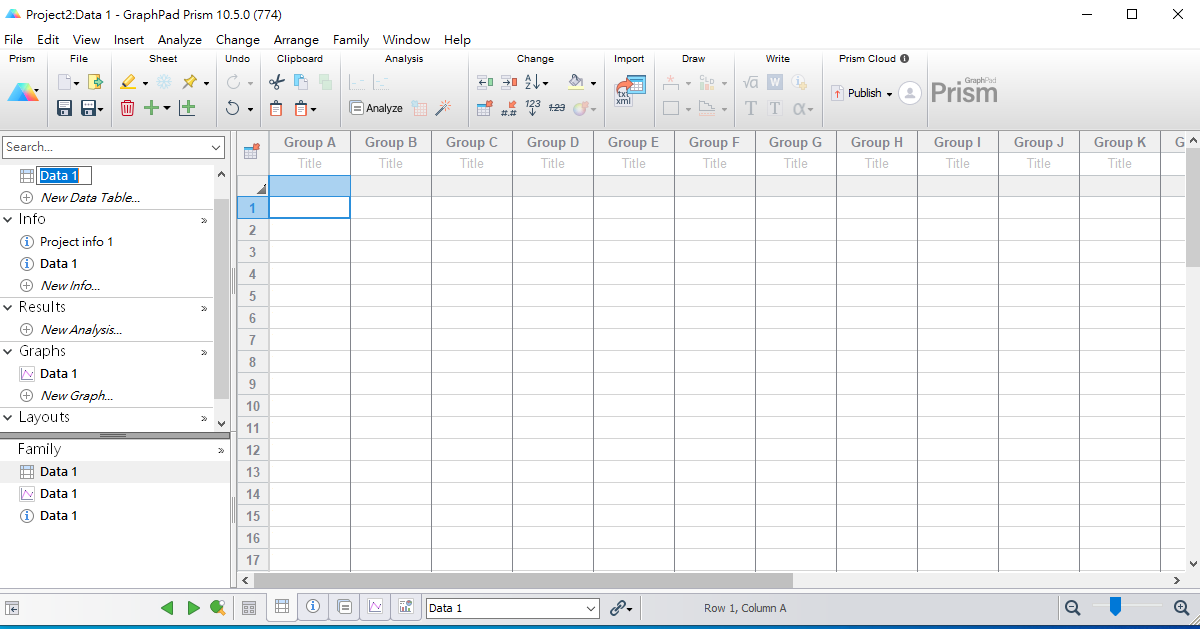Toggle the gallery view icon in status bar
The height and width of the screenshot is (629, 1200).
click(249, 608)
